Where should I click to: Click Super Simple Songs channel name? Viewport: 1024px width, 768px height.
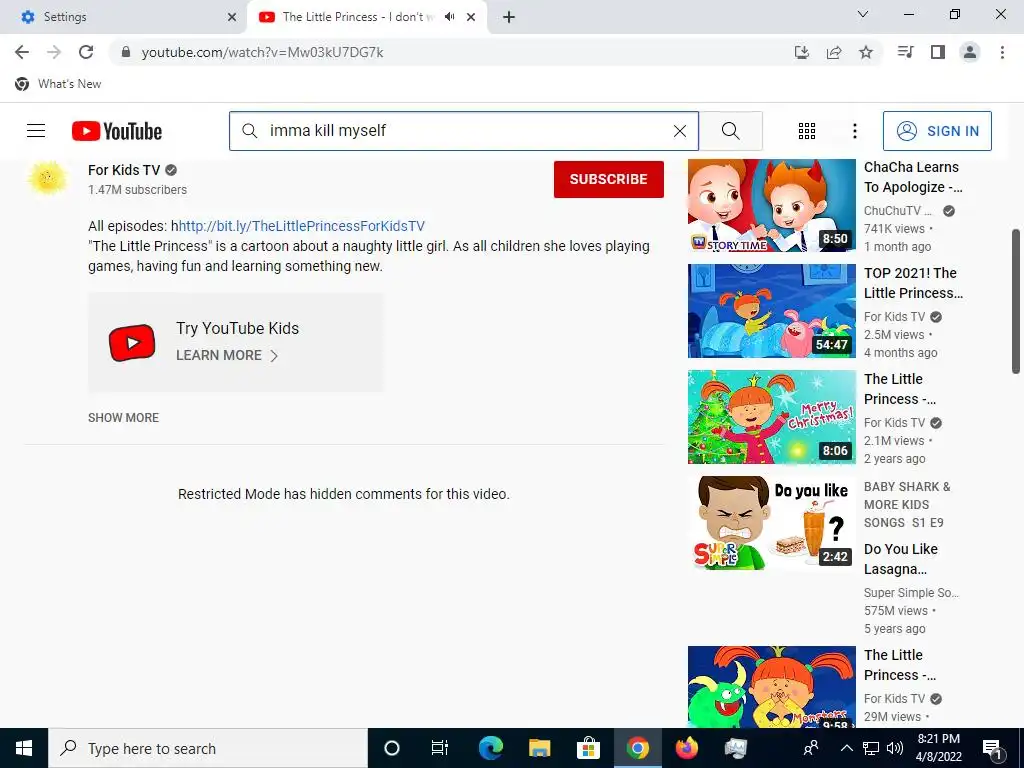coord(911,592)
